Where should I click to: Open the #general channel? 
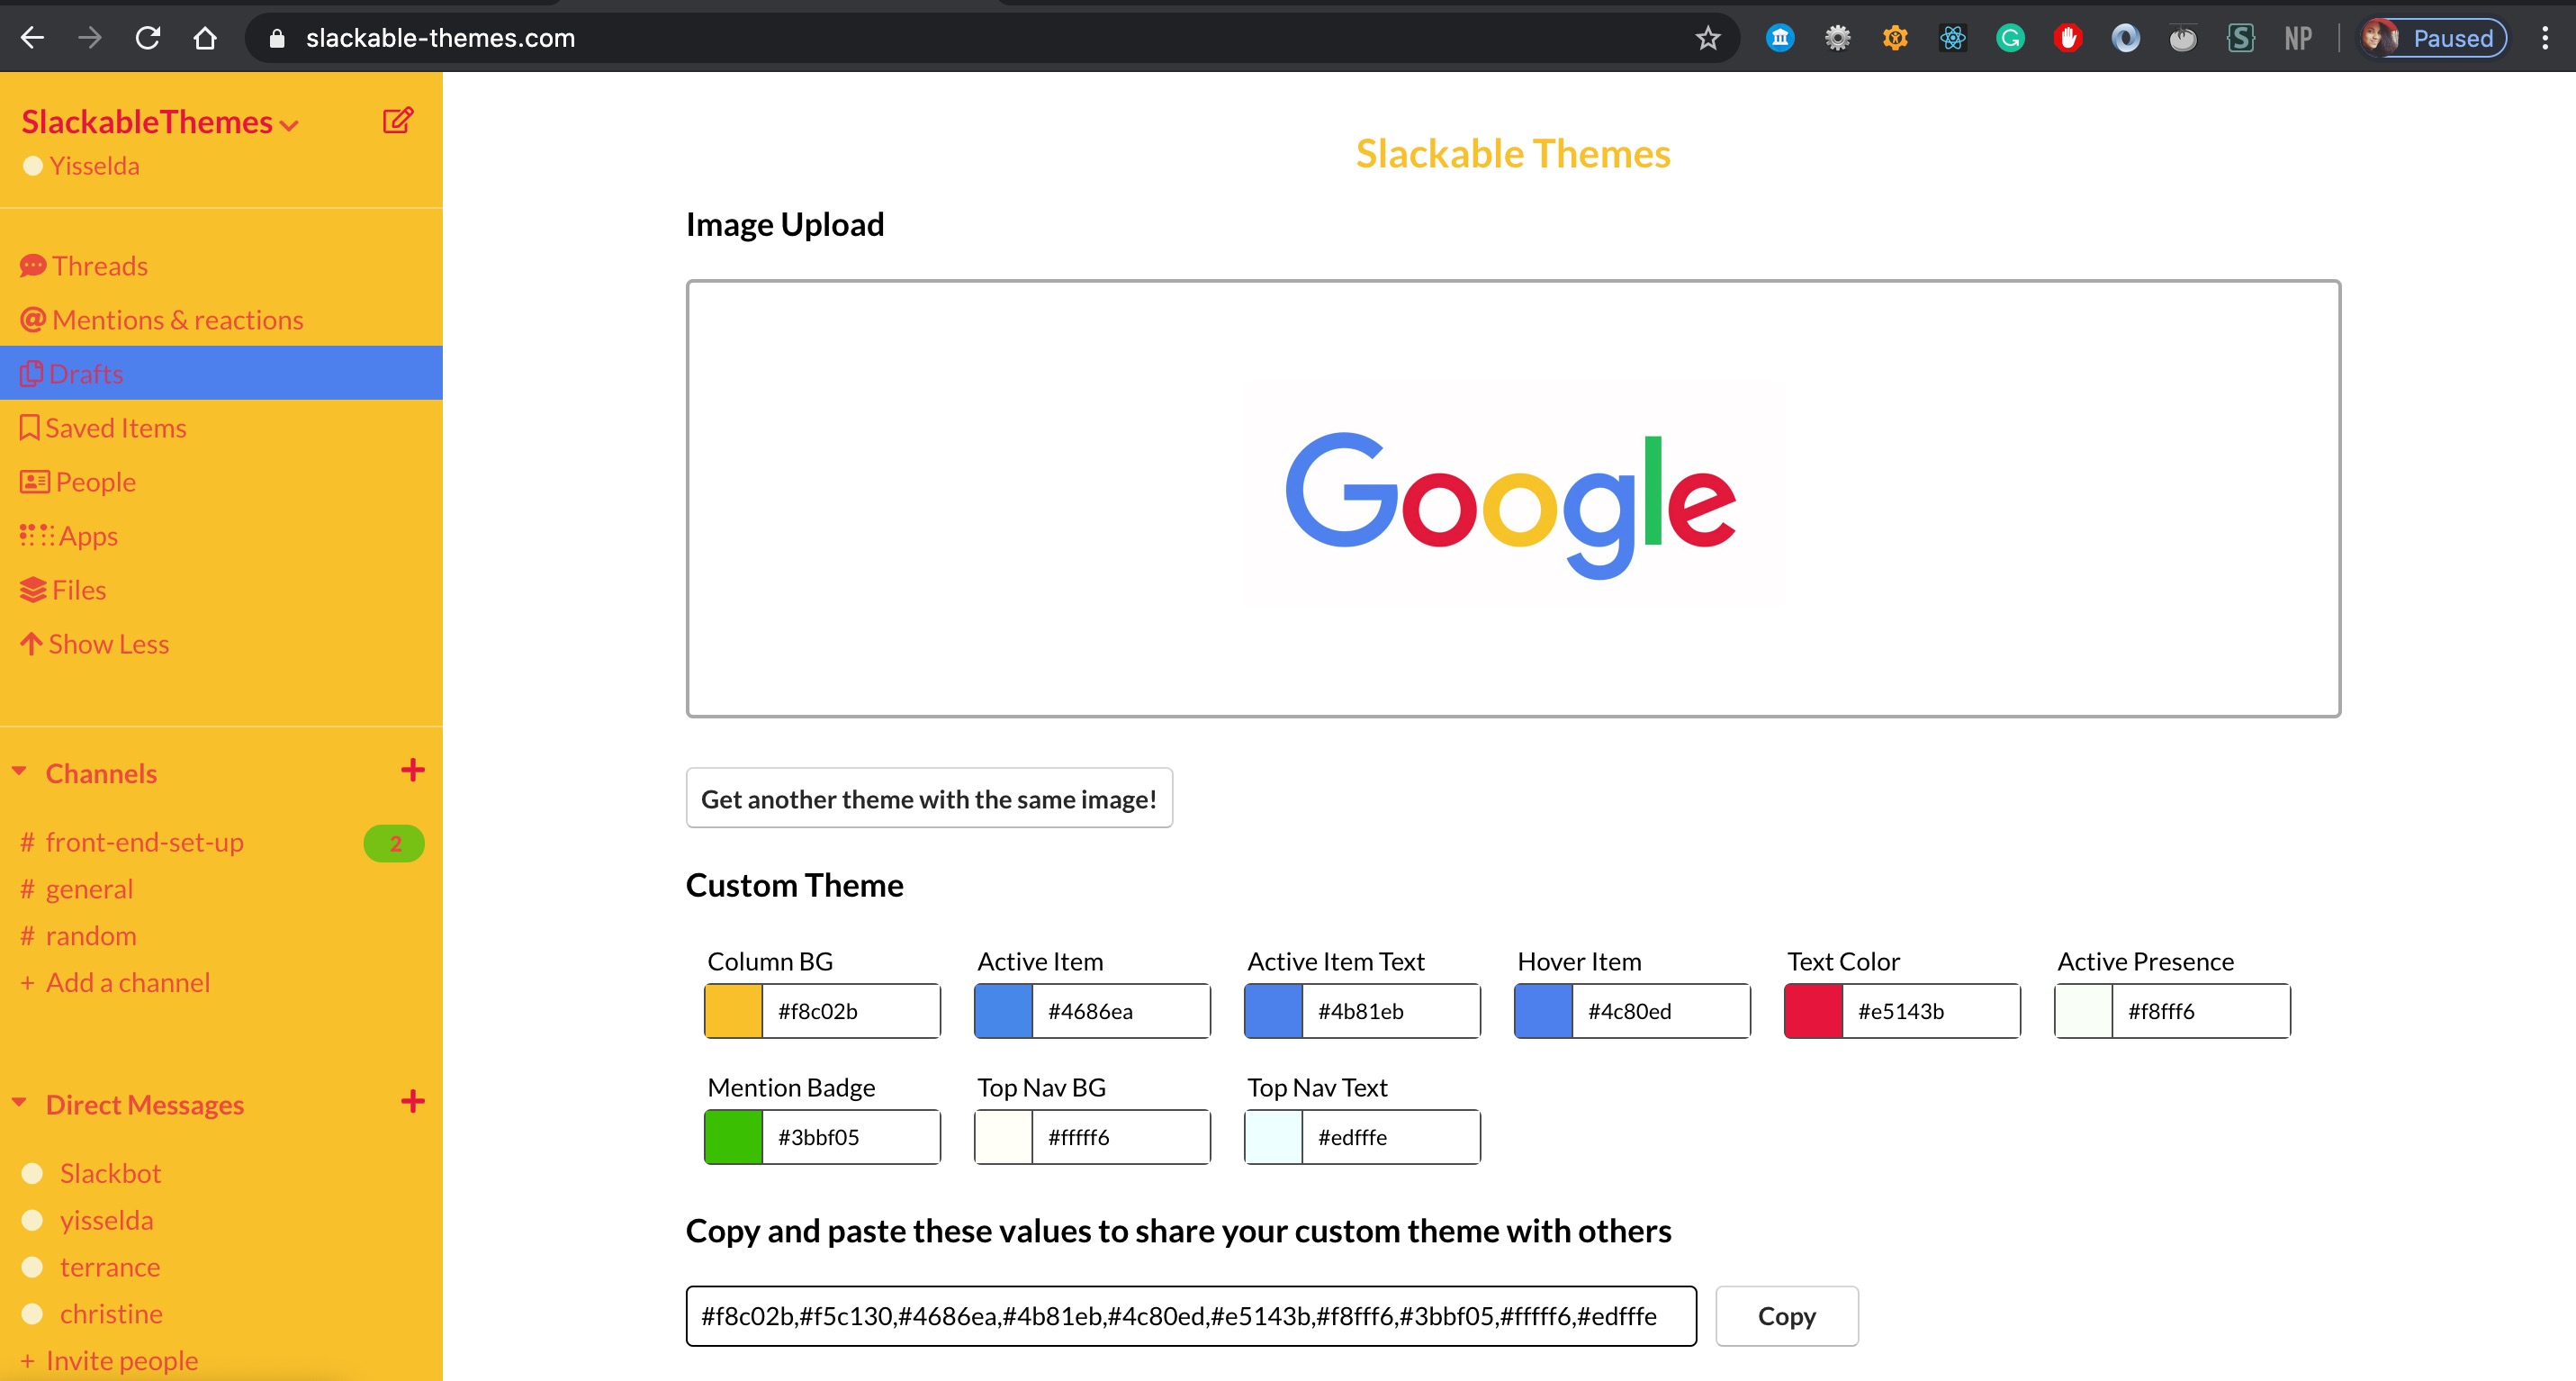point(88,889)
